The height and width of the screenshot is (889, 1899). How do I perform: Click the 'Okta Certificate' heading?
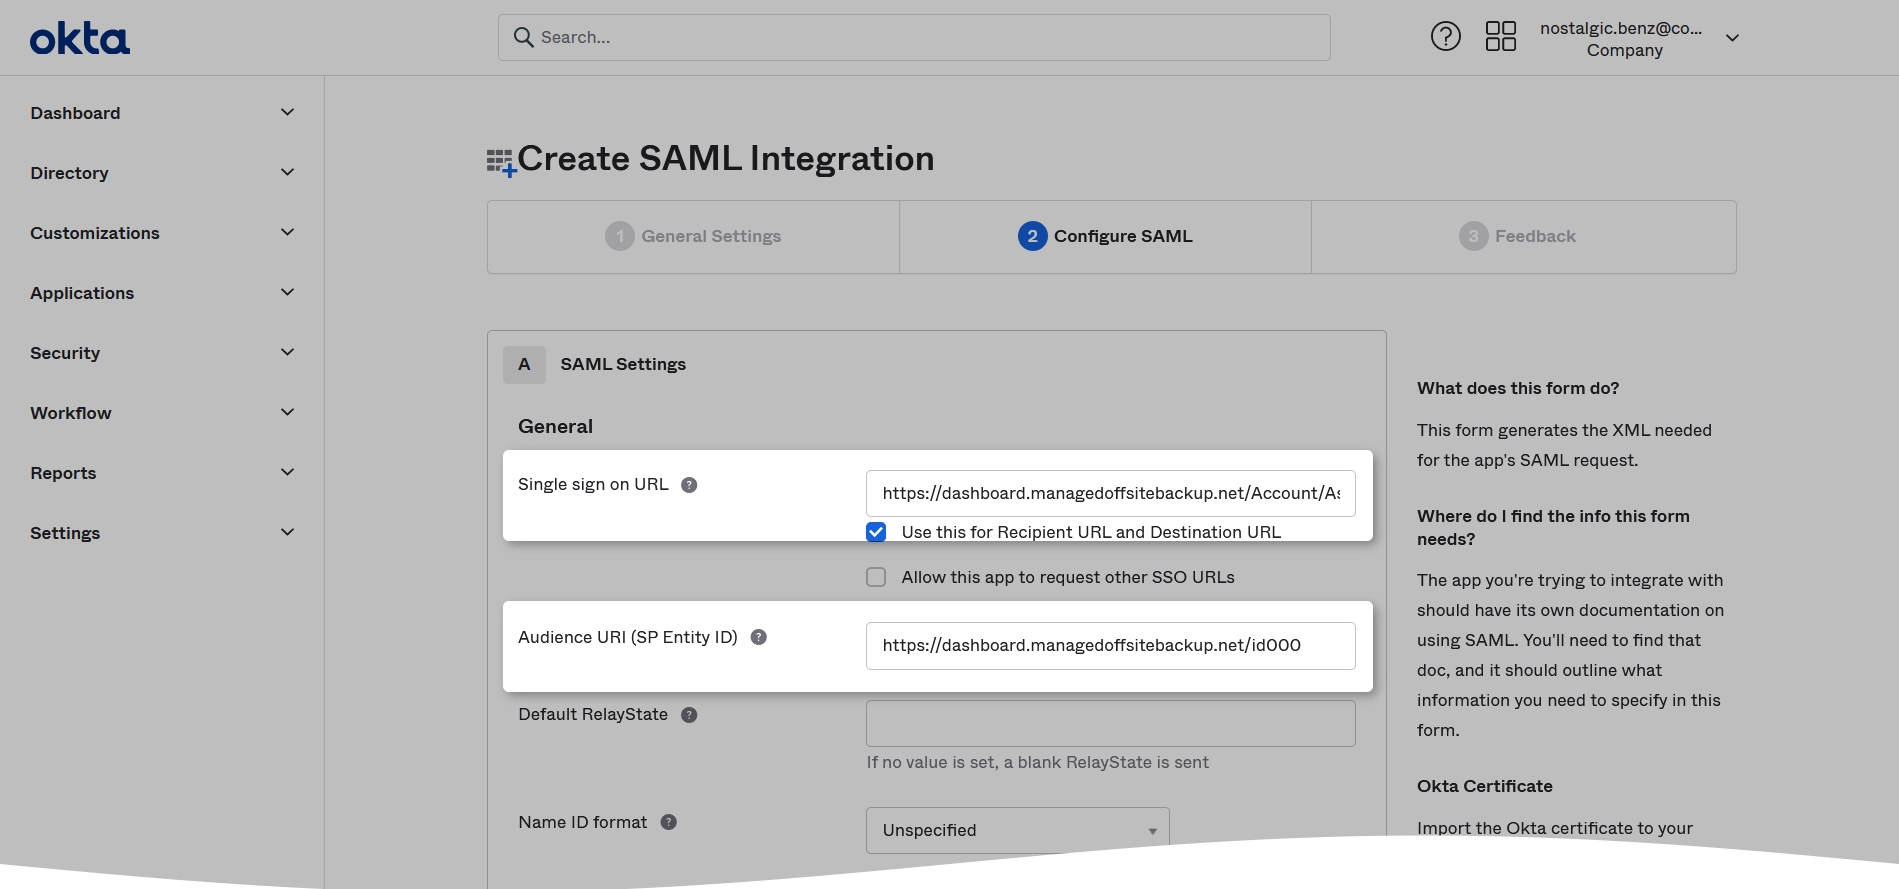[x=1485, y=786]
